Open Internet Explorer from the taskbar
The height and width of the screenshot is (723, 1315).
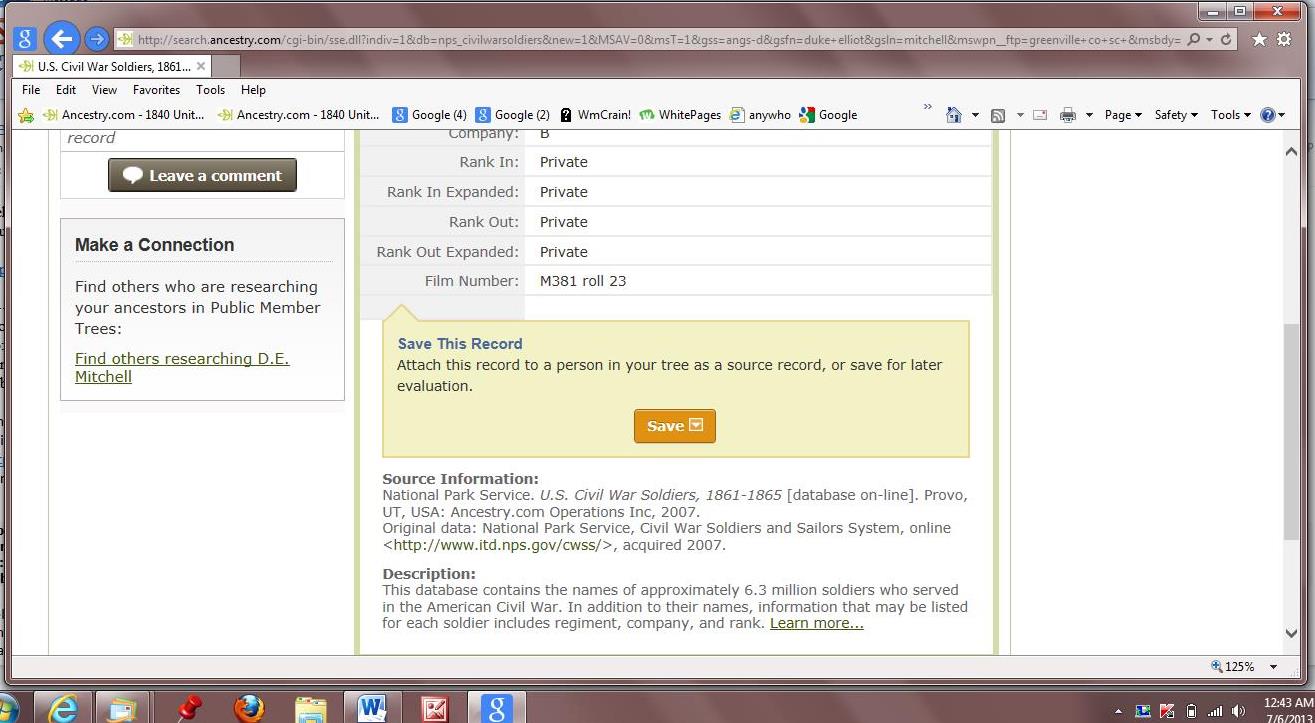tap(63, 708)
